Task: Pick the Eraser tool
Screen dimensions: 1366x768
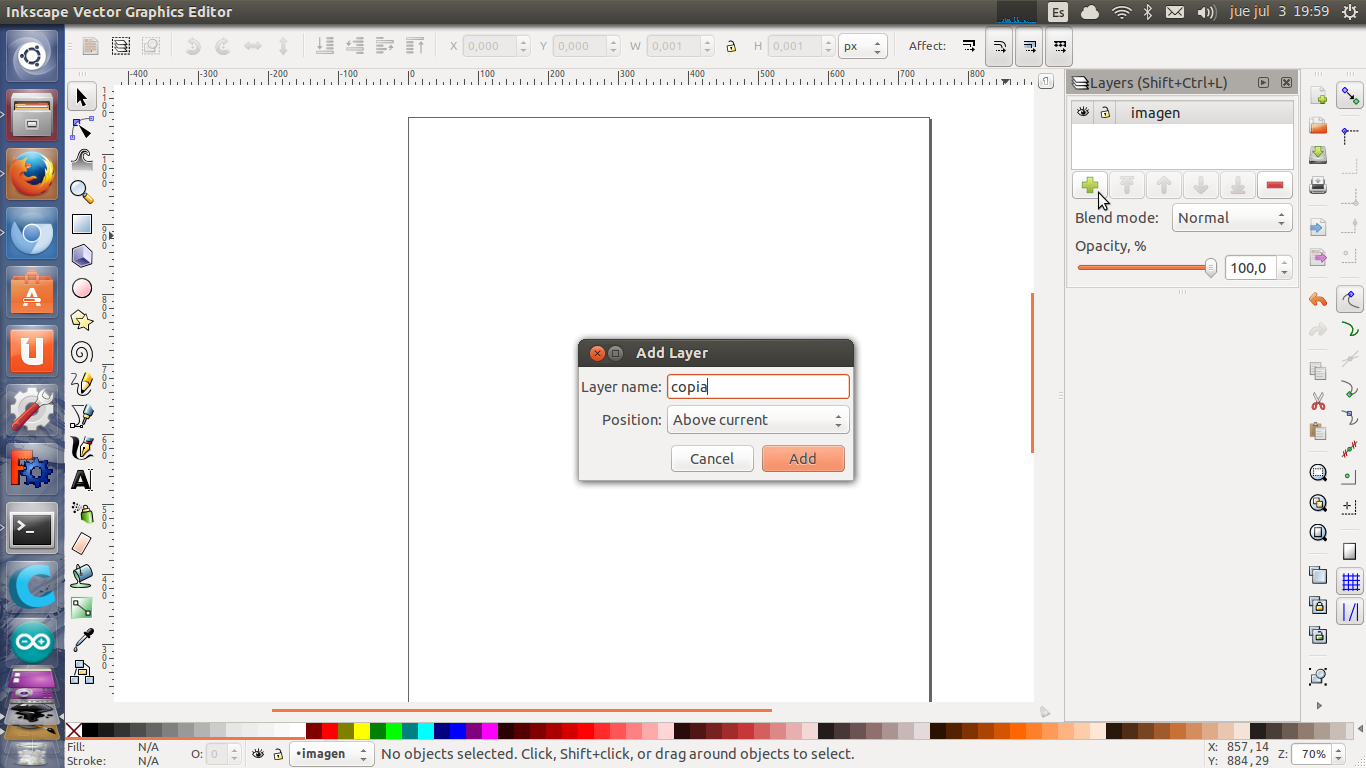Action: coord(82,543)
